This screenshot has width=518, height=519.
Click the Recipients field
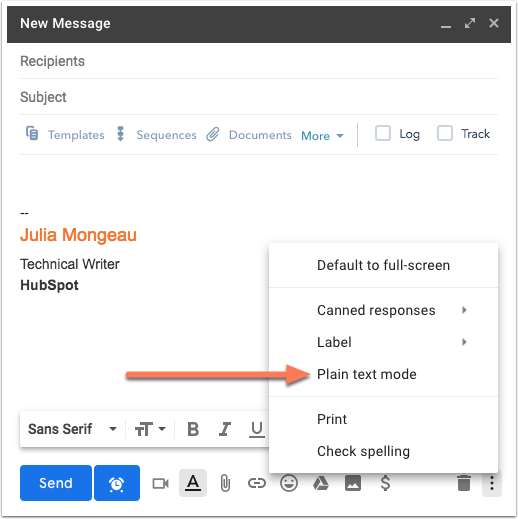coord(259,61)
